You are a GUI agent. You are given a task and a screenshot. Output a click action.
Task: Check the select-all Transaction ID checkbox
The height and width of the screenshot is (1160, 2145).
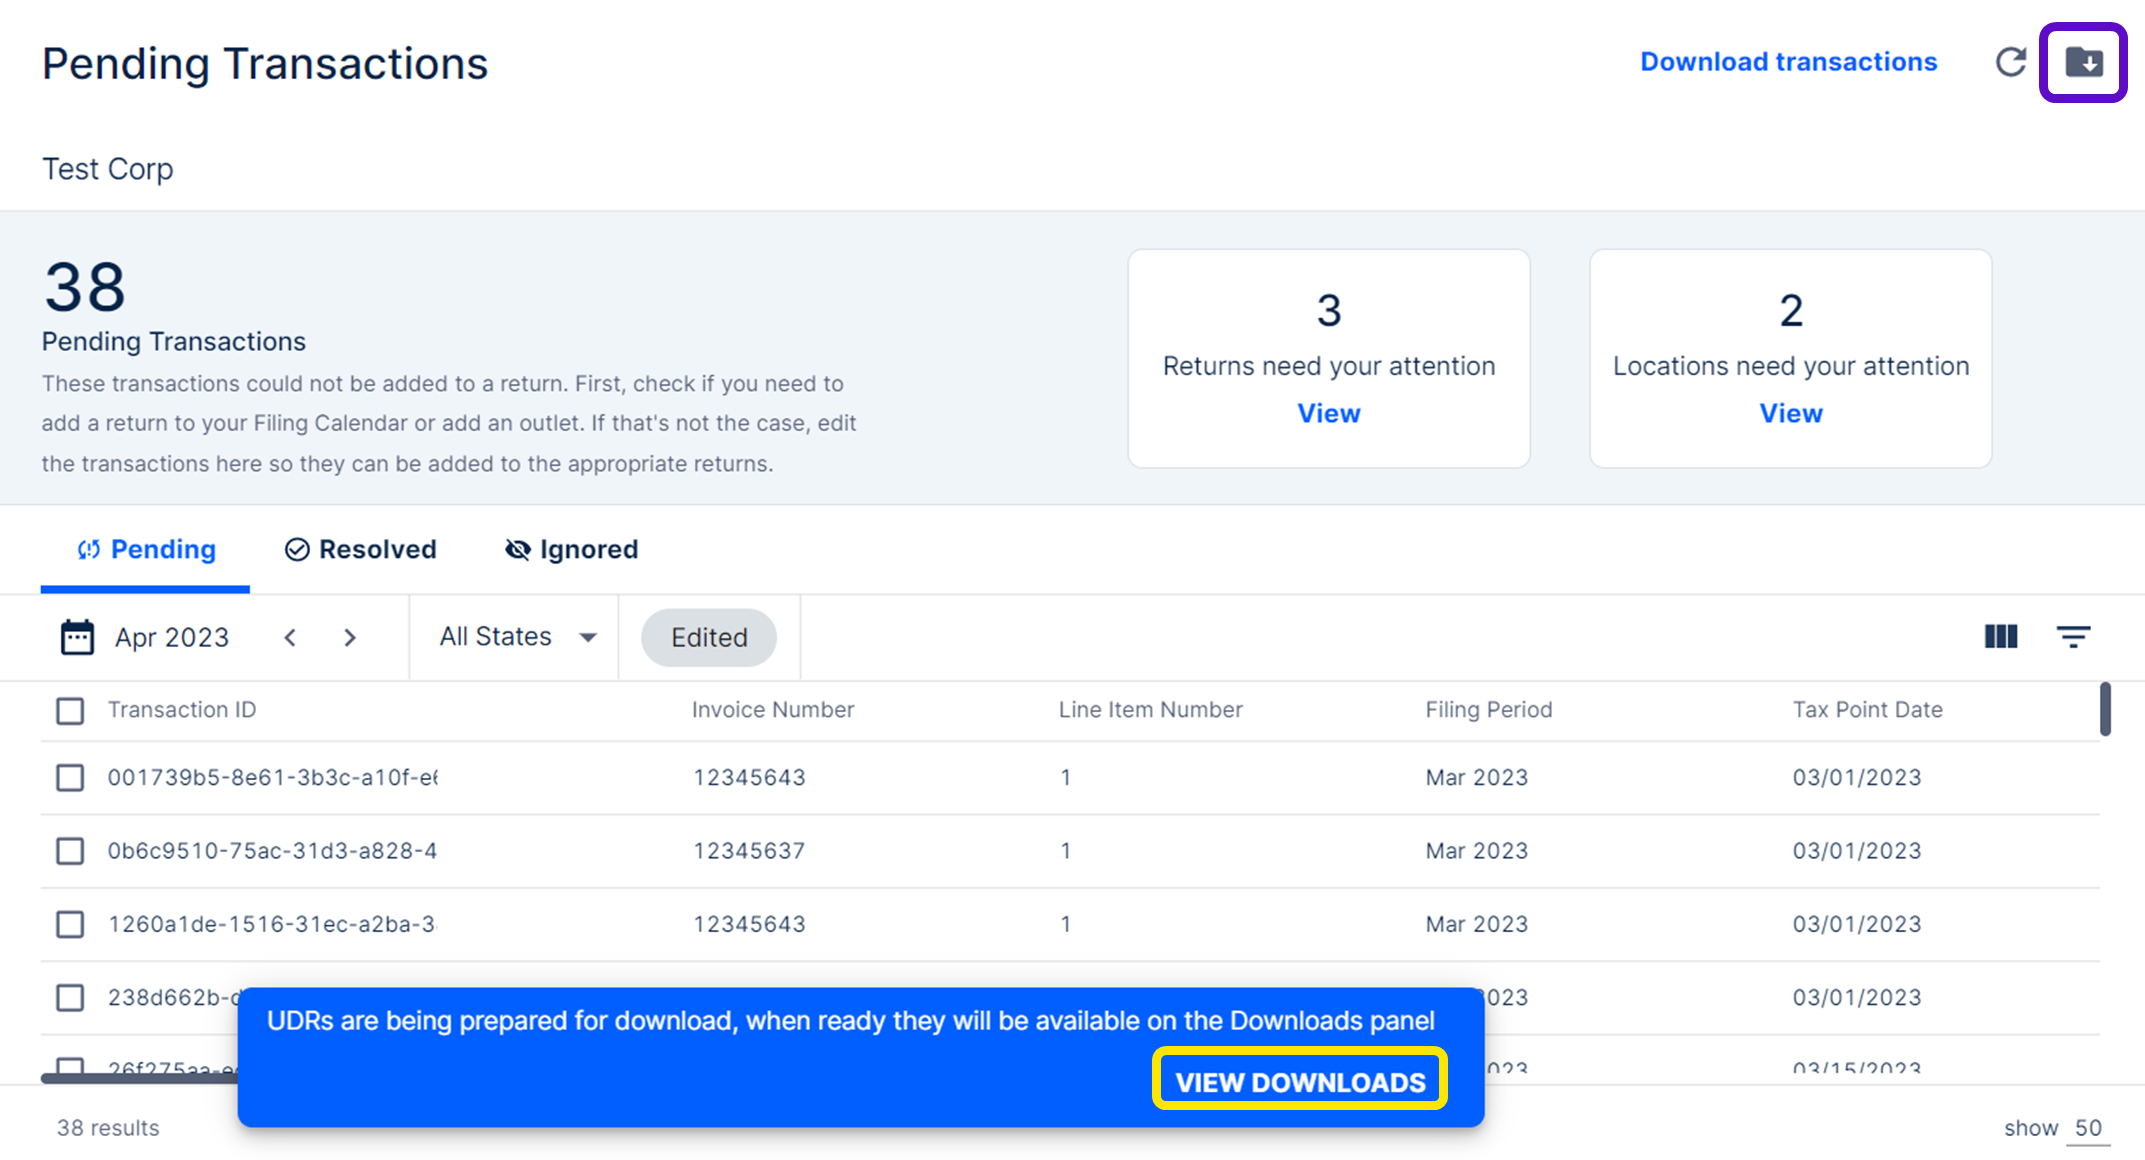[x=70, y=711]
